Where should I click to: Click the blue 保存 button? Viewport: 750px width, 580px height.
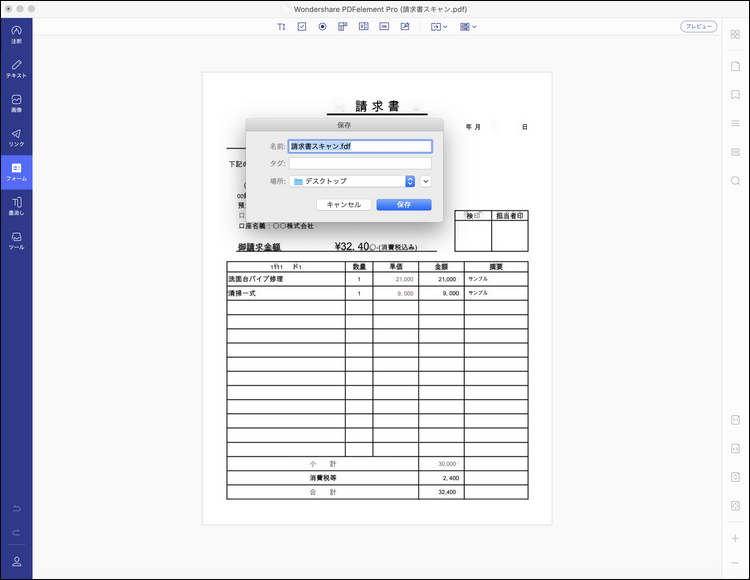coord(404,205)
